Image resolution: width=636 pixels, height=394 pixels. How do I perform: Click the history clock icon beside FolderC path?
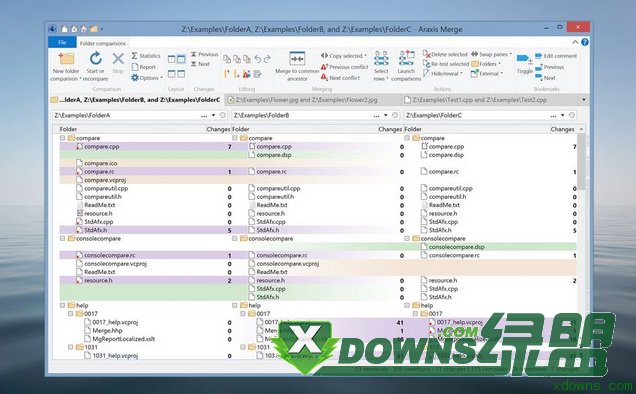tap(572, 115)
